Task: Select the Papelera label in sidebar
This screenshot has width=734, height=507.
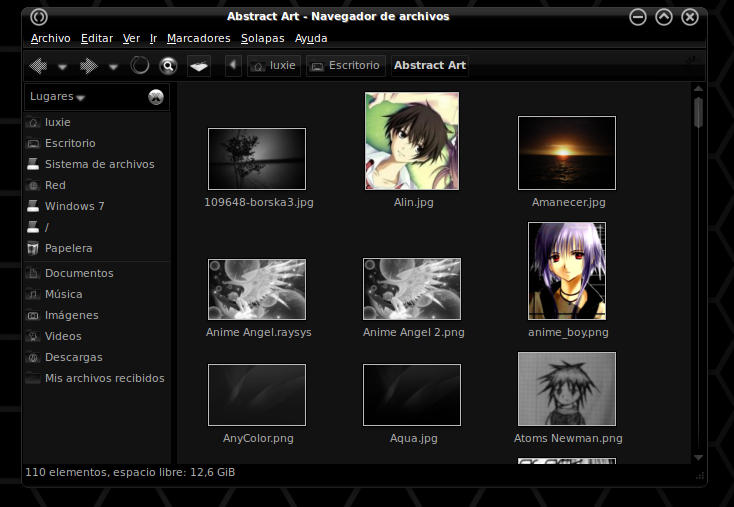Action: [68, 248]
